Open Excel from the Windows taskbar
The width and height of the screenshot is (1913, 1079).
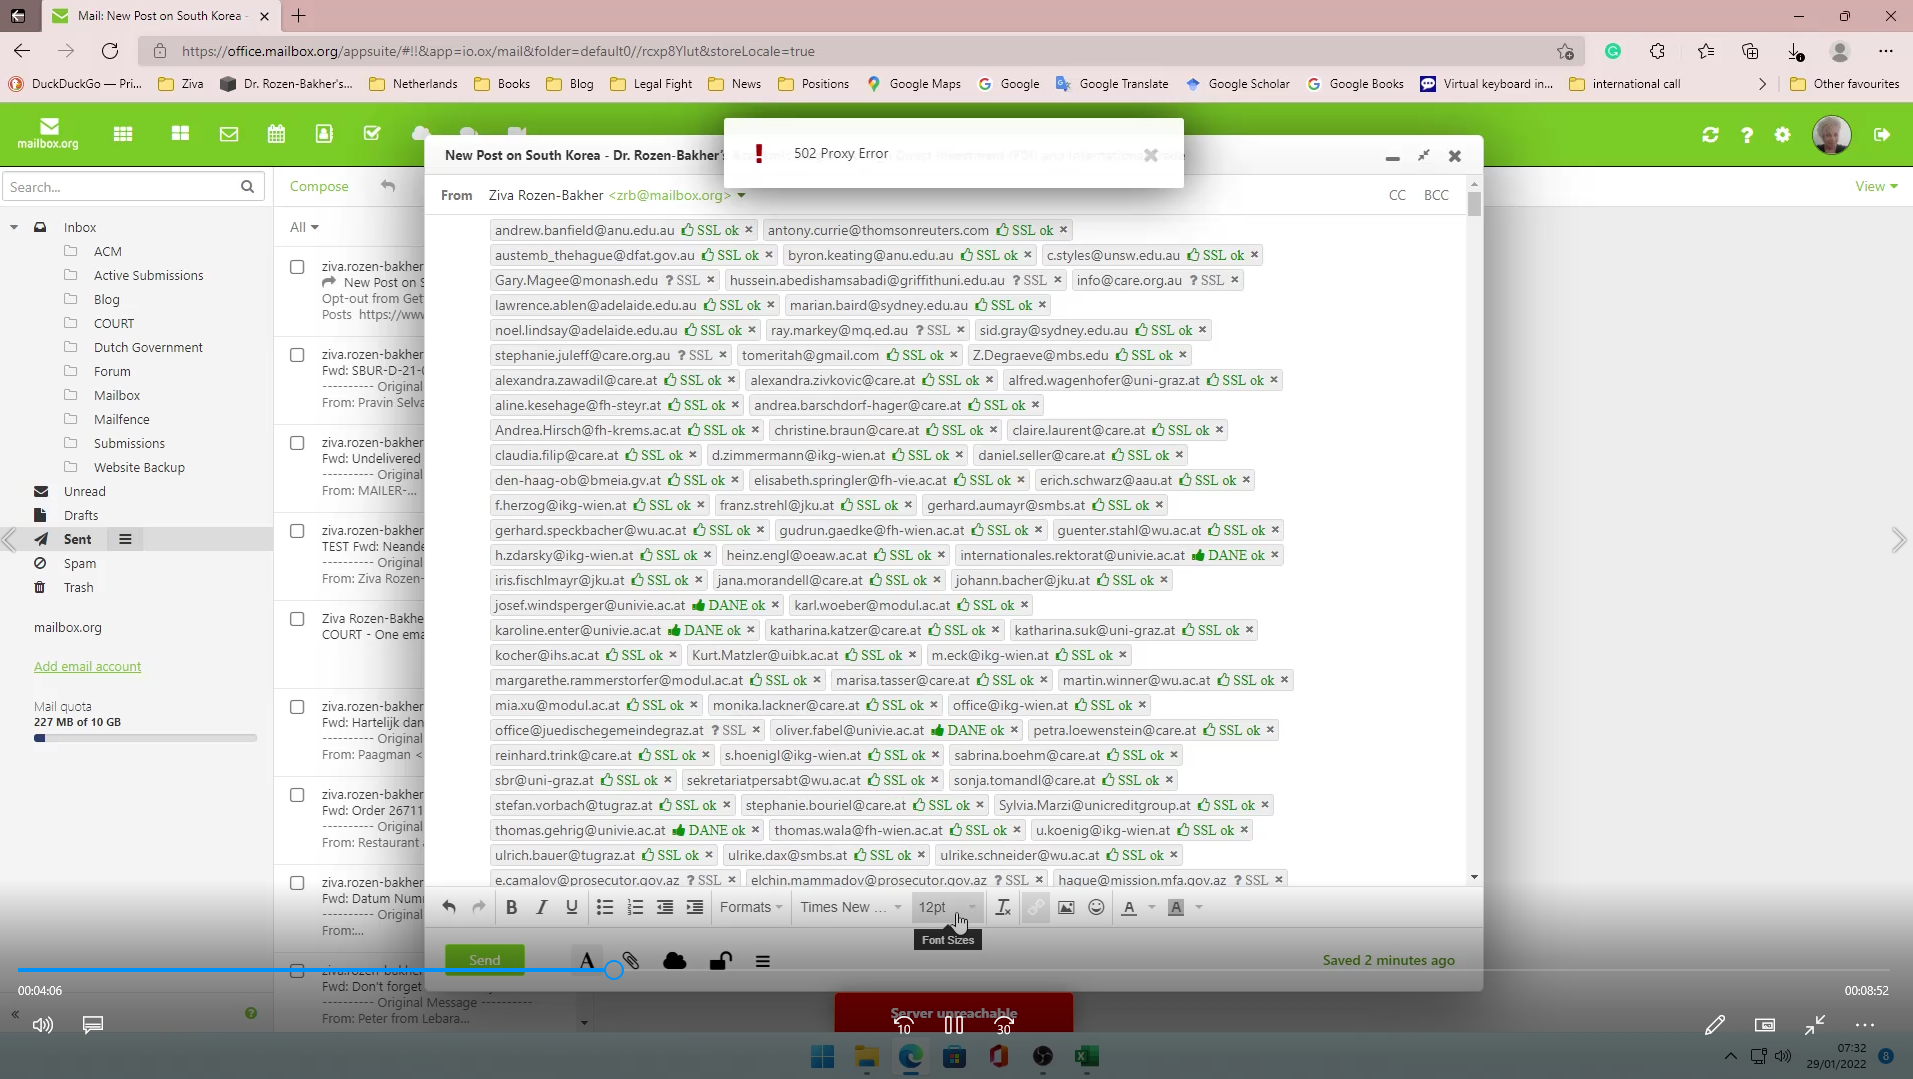pyautogui.click(x=1087, y=1056)
